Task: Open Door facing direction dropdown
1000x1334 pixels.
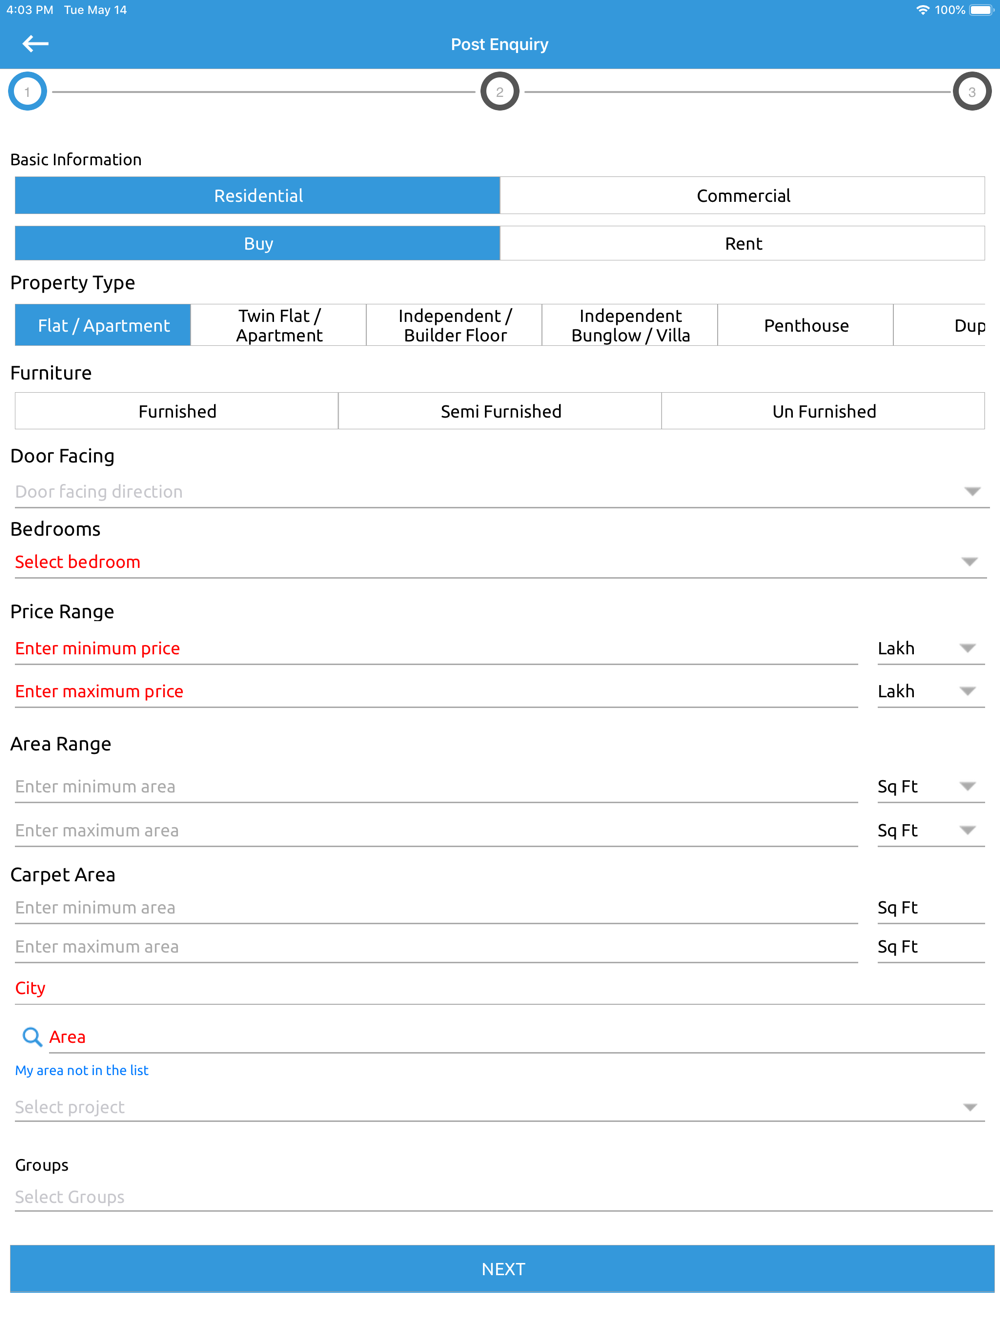Action: pyautogui.click(x=498, y=492)
